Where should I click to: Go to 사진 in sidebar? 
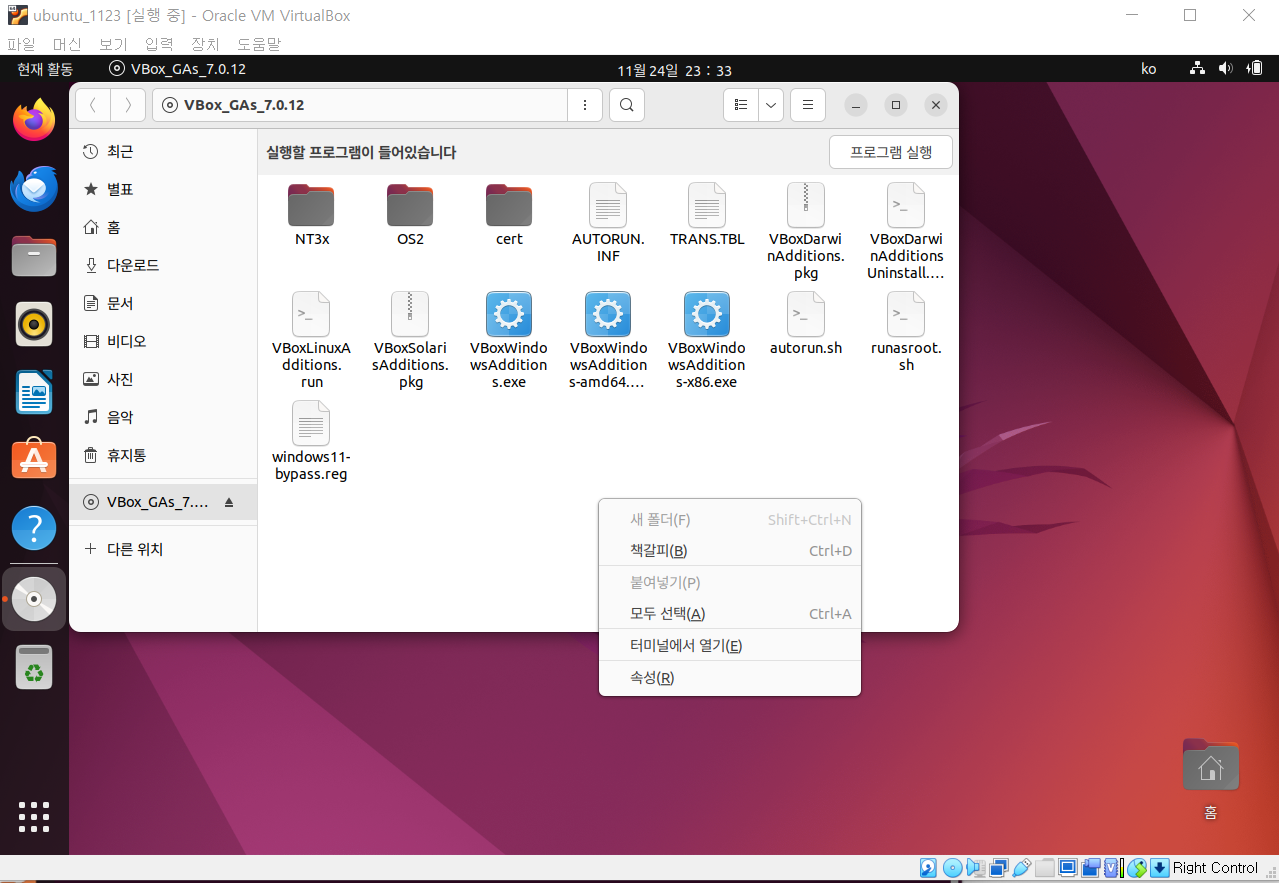click(x=163, y=379)
